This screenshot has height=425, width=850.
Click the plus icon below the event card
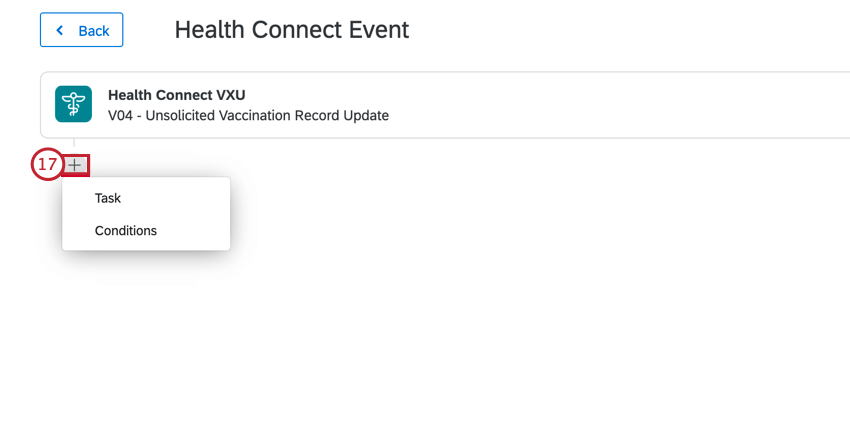75,165
